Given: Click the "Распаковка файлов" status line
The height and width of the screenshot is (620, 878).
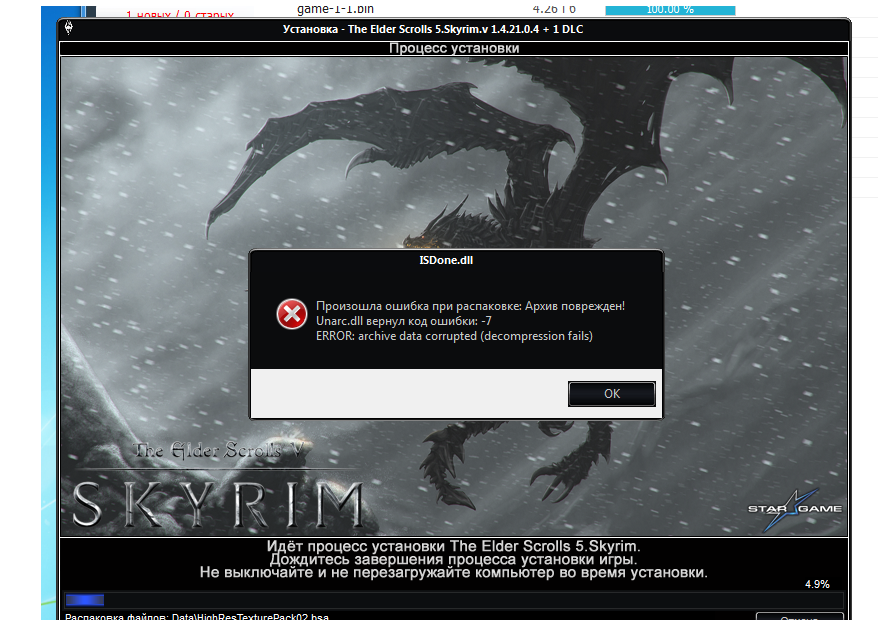Looking at the screenshot, I should coord(197,617).
